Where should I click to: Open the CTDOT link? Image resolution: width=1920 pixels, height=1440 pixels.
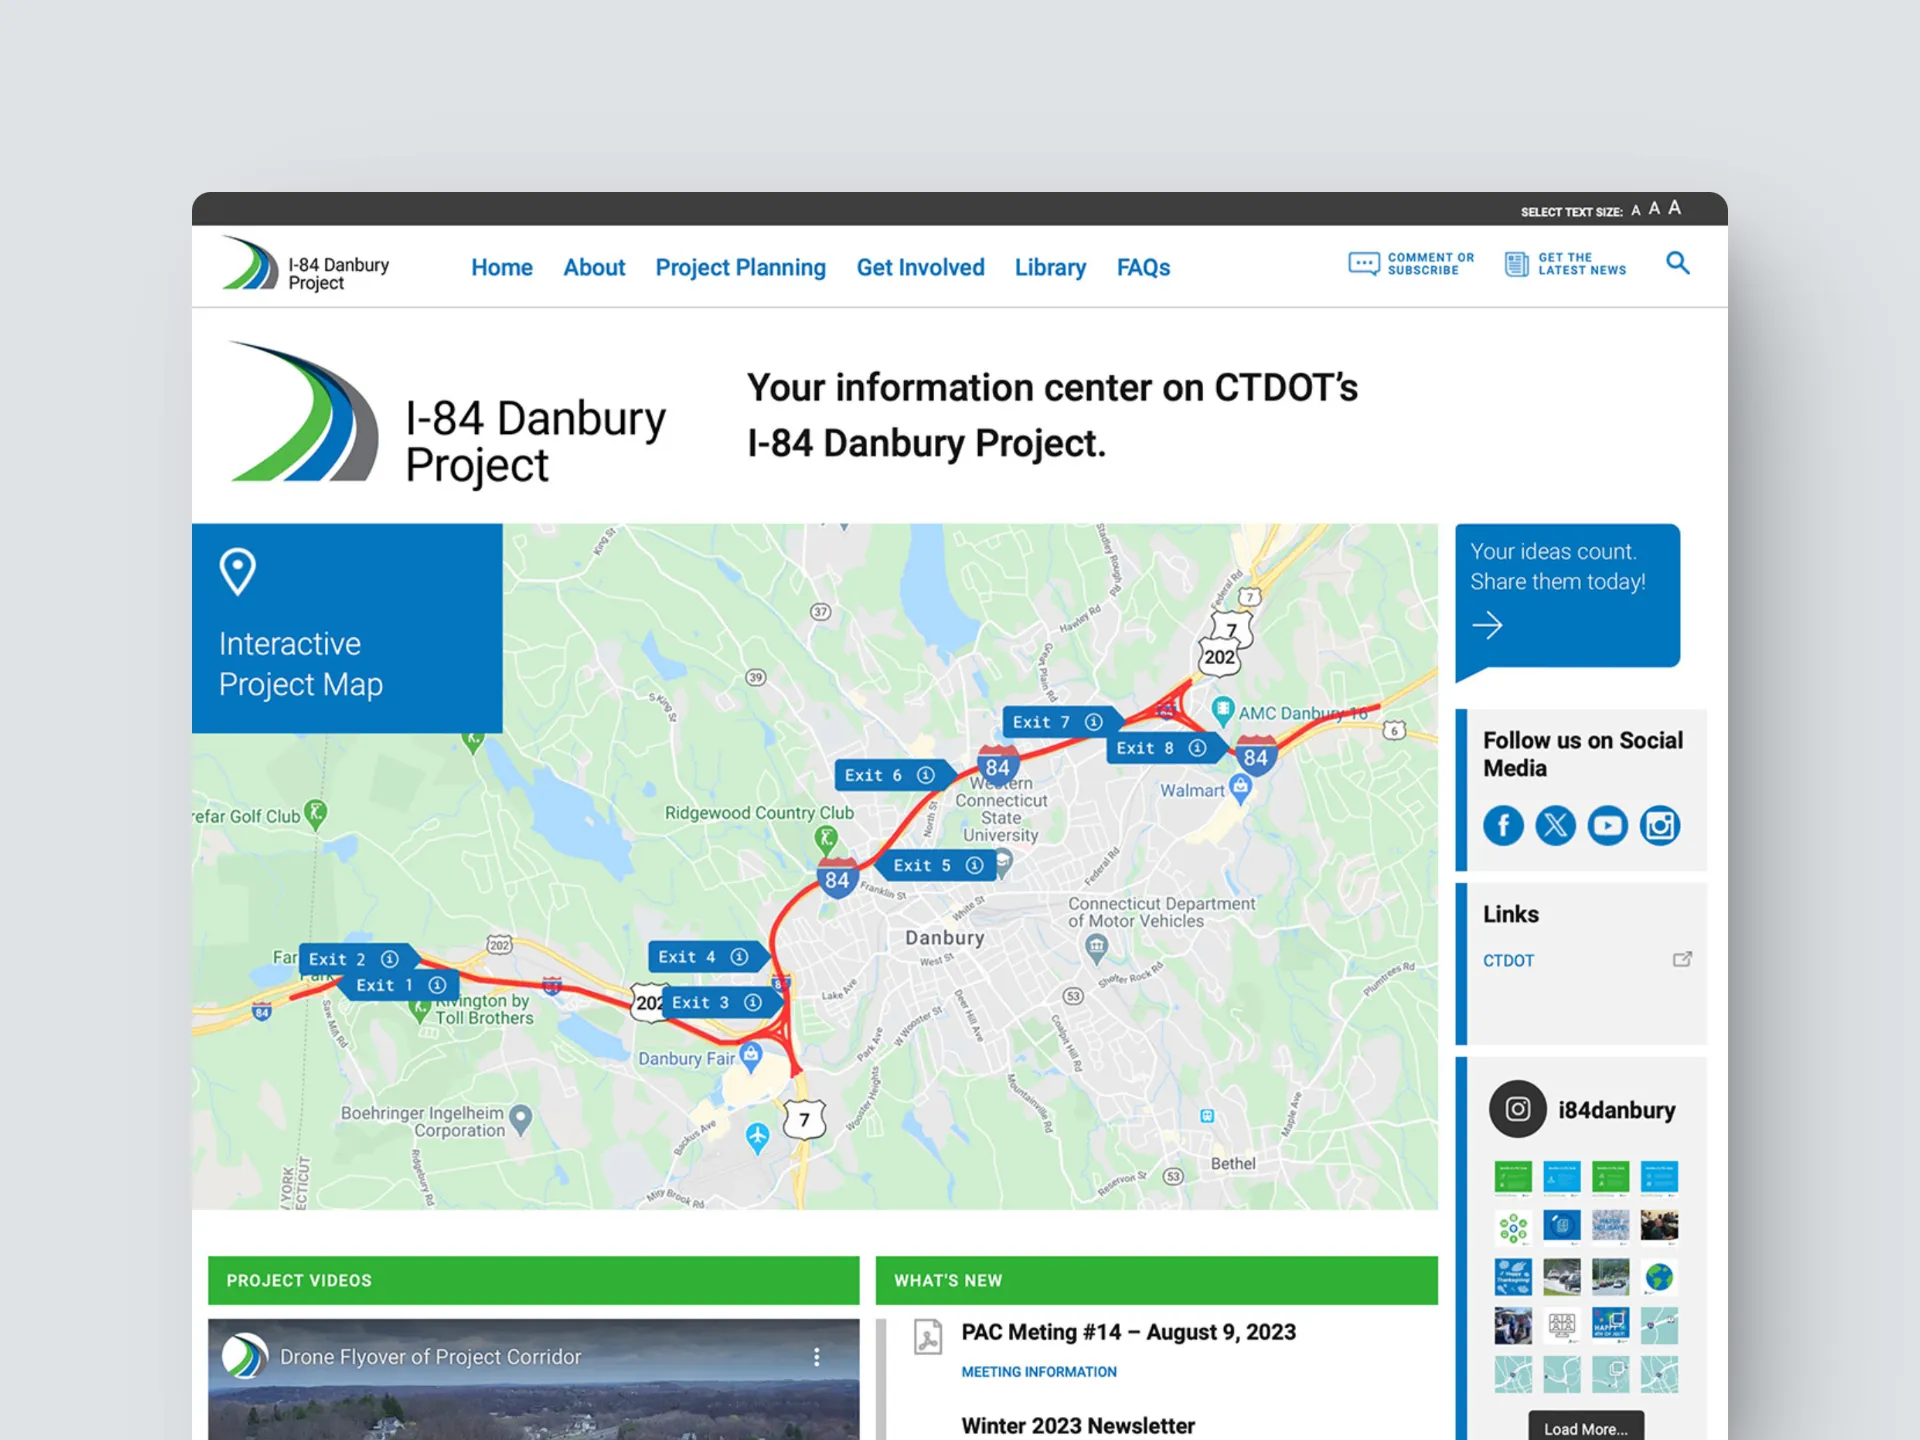point(1508,960)
